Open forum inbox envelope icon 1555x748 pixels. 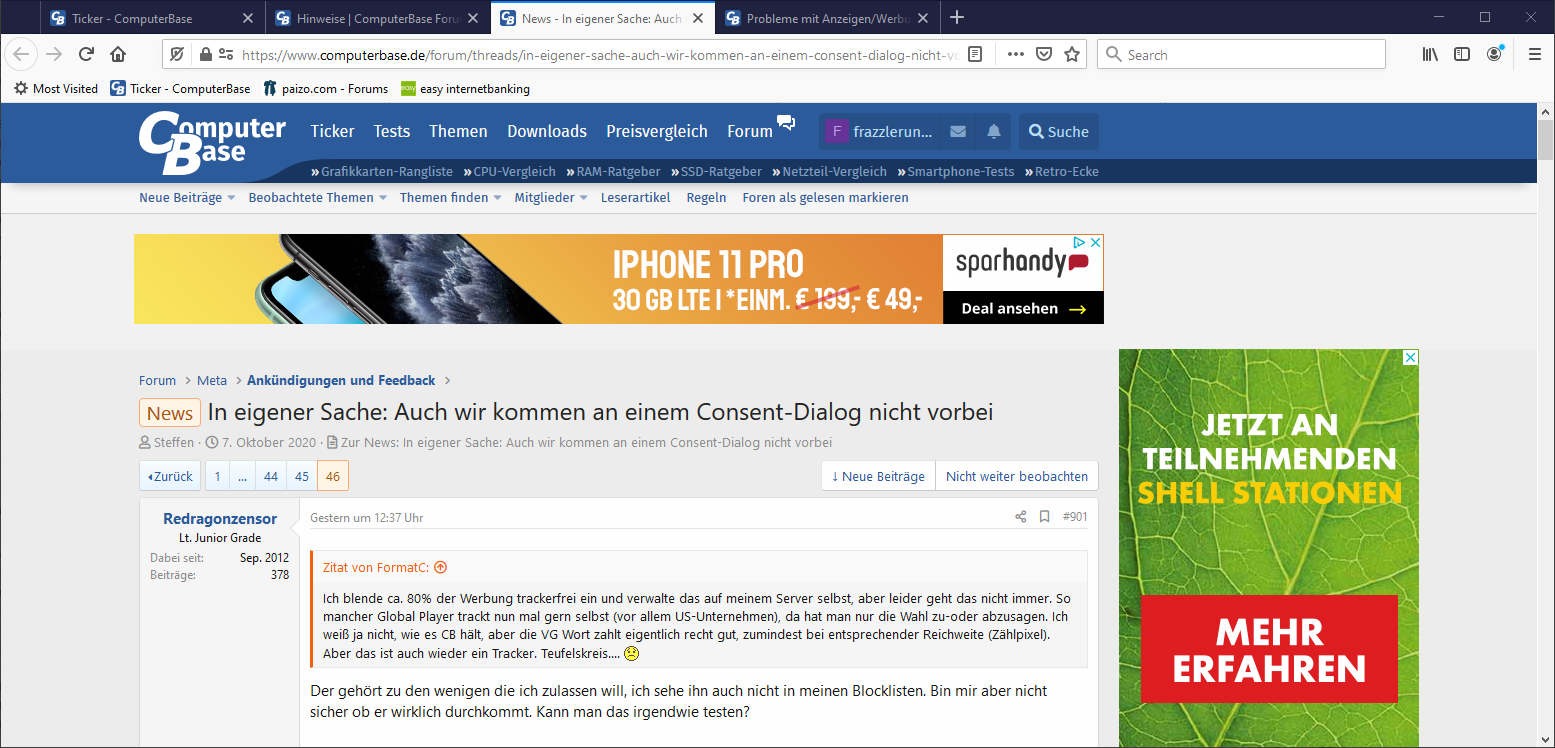[x=958, y=131]
